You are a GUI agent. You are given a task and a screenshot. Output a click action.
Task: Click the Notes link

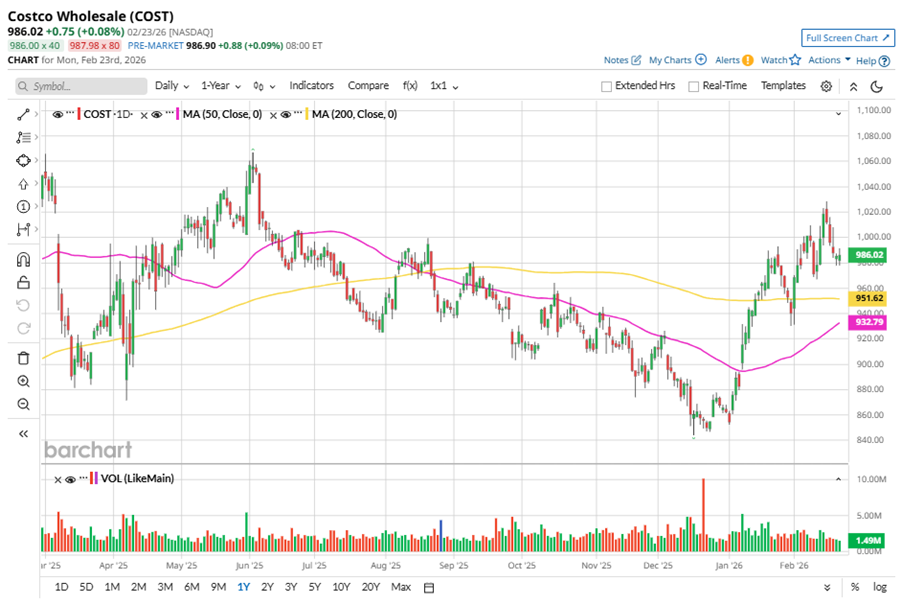pos(622,60)
